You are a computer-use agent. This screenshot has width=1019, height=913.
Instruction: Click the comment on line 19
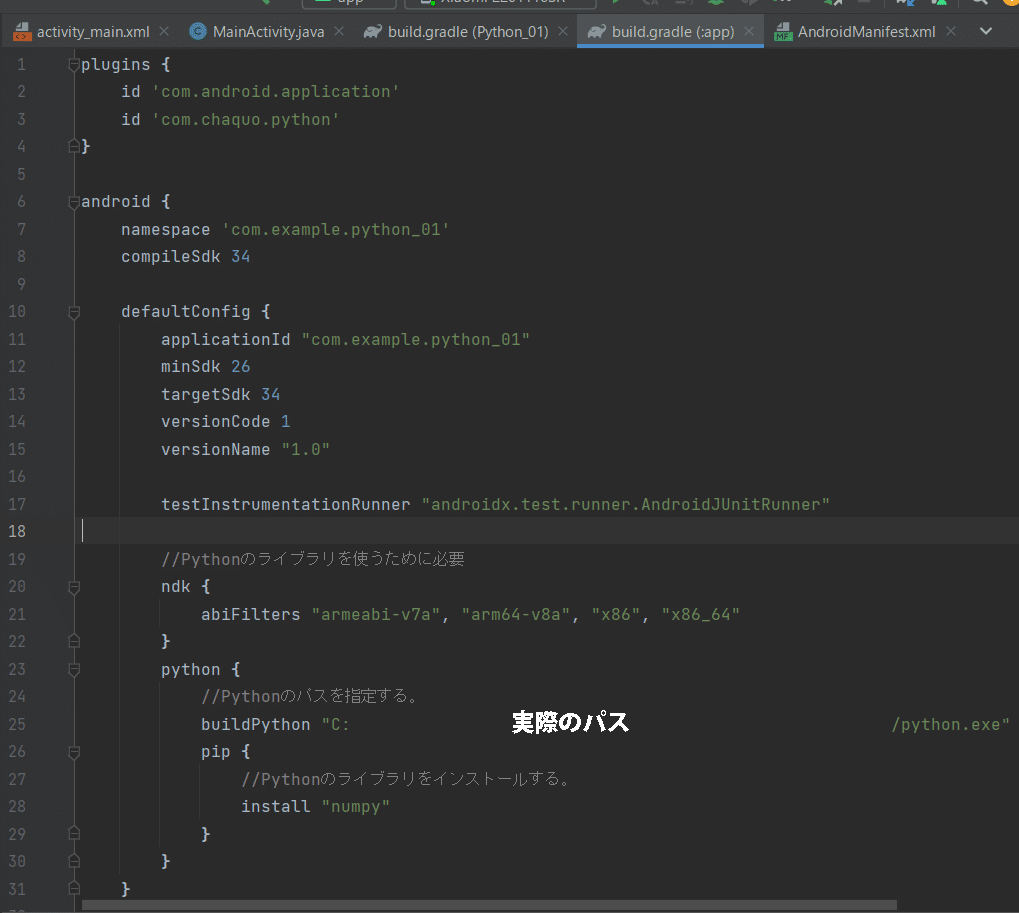click(313, 559)
